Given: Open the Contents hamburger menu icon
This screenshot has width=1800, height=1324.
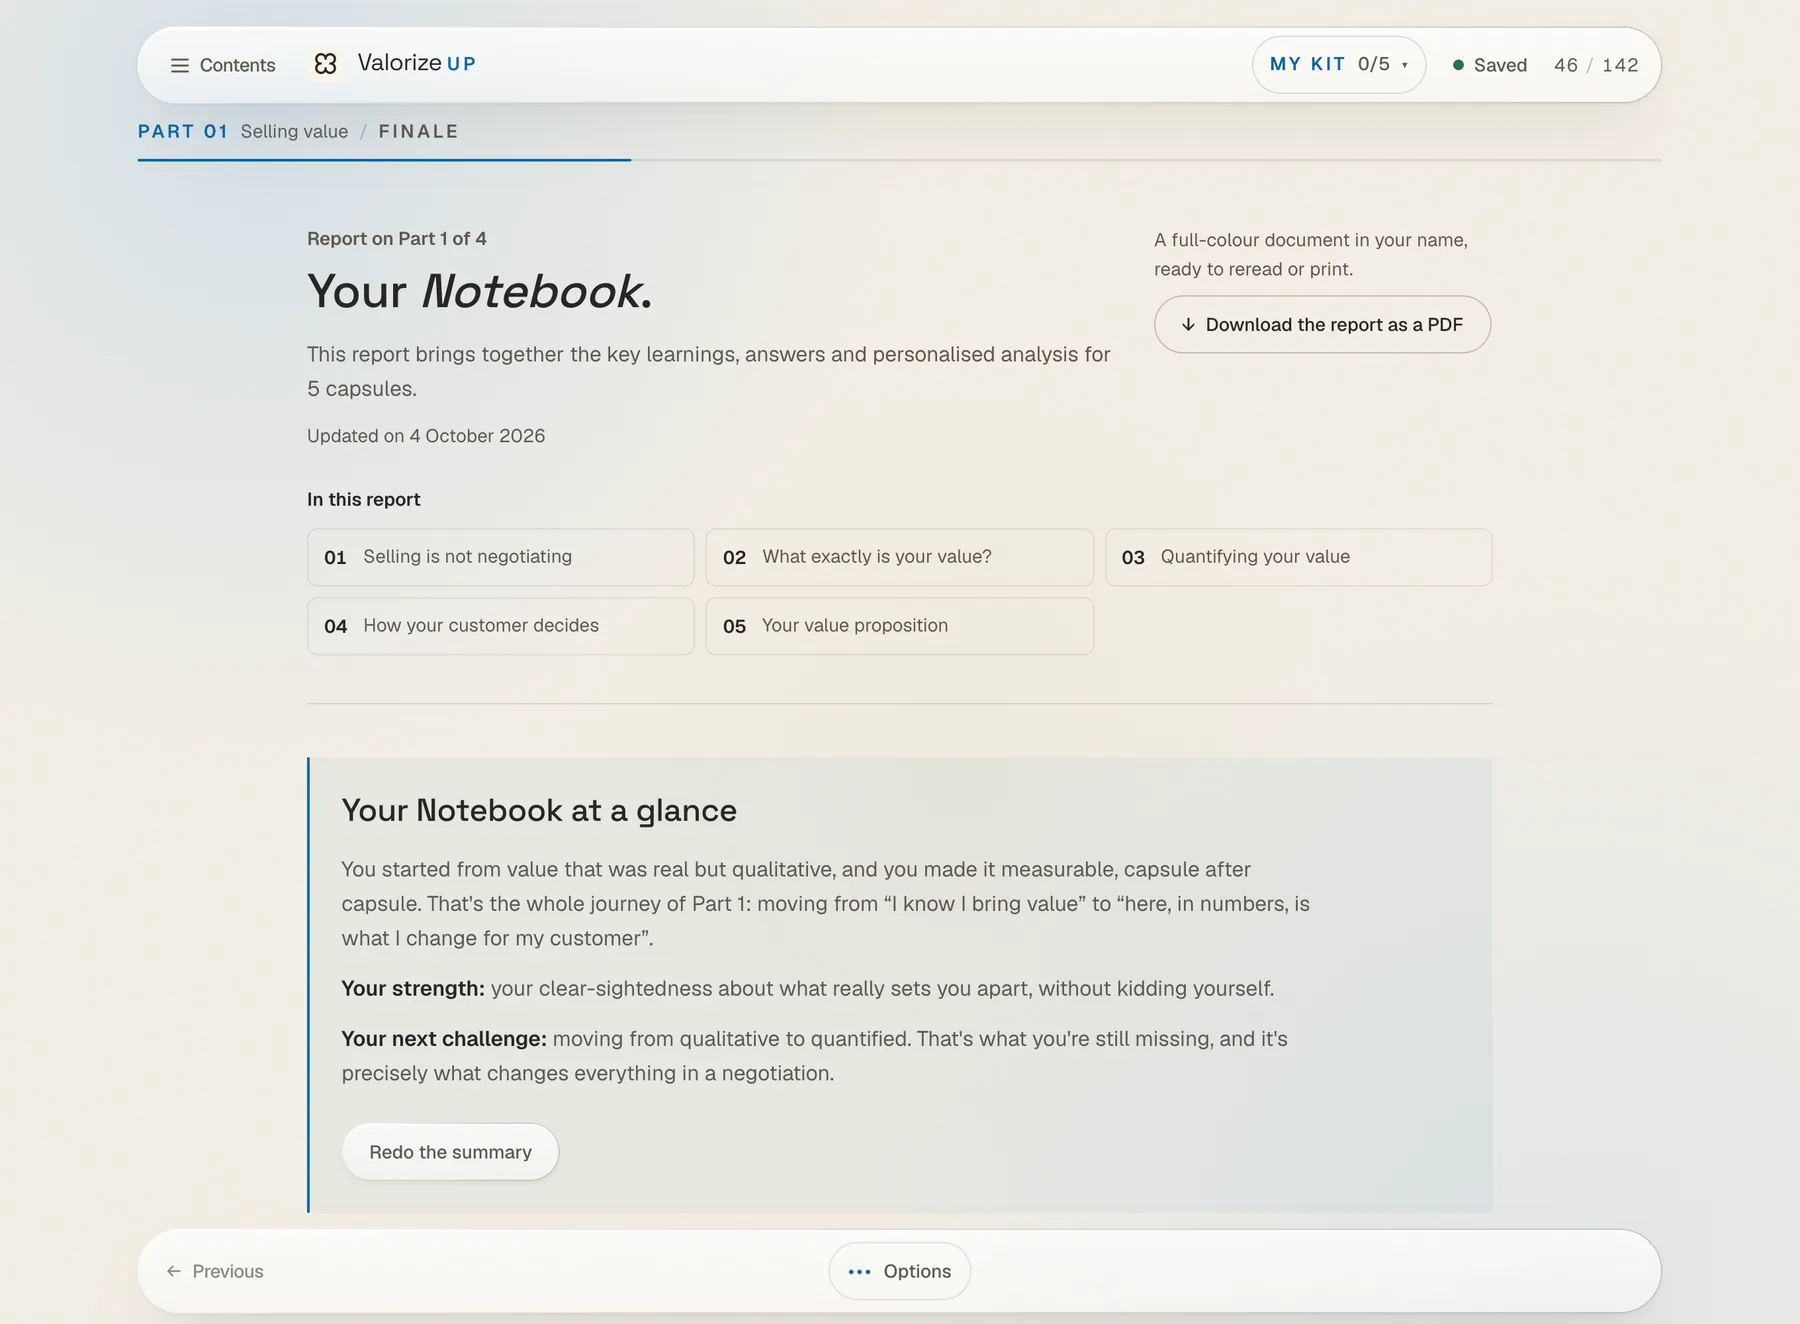Looking at the screenshot, I should 180,65.
